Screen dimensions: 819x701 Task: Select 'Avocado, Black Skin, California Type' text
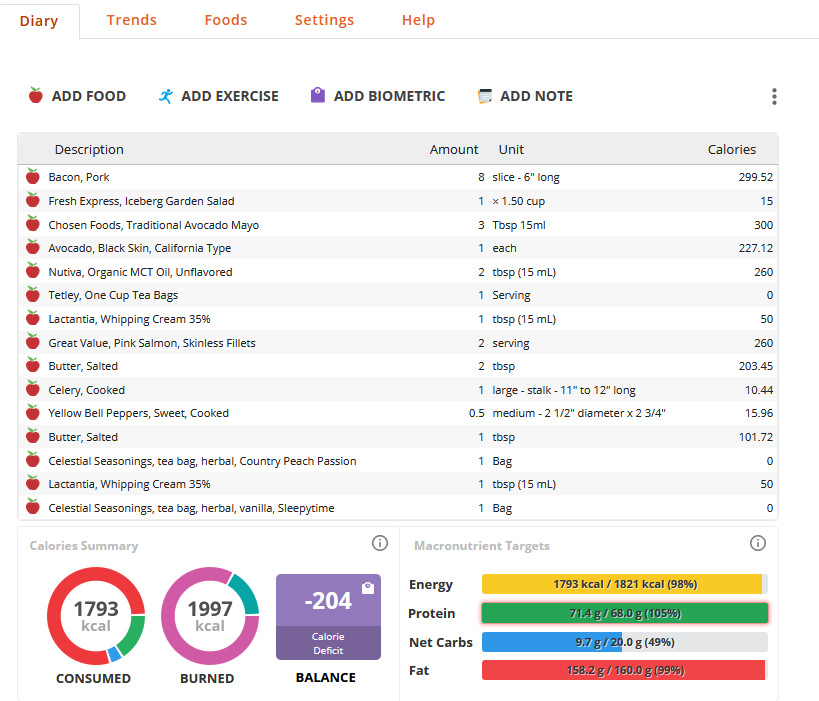coord(139,248)
